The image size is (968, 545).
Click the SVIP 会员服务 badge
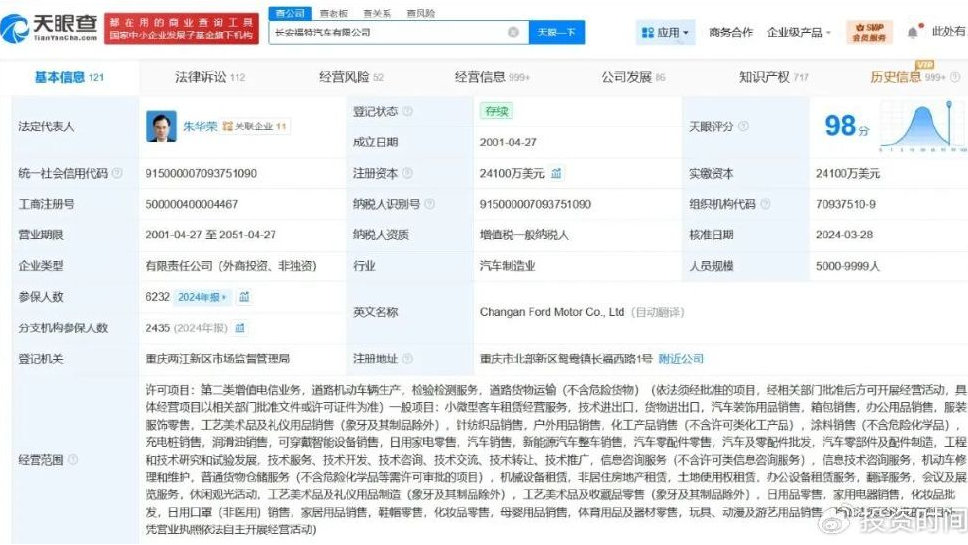pos(869,32)
